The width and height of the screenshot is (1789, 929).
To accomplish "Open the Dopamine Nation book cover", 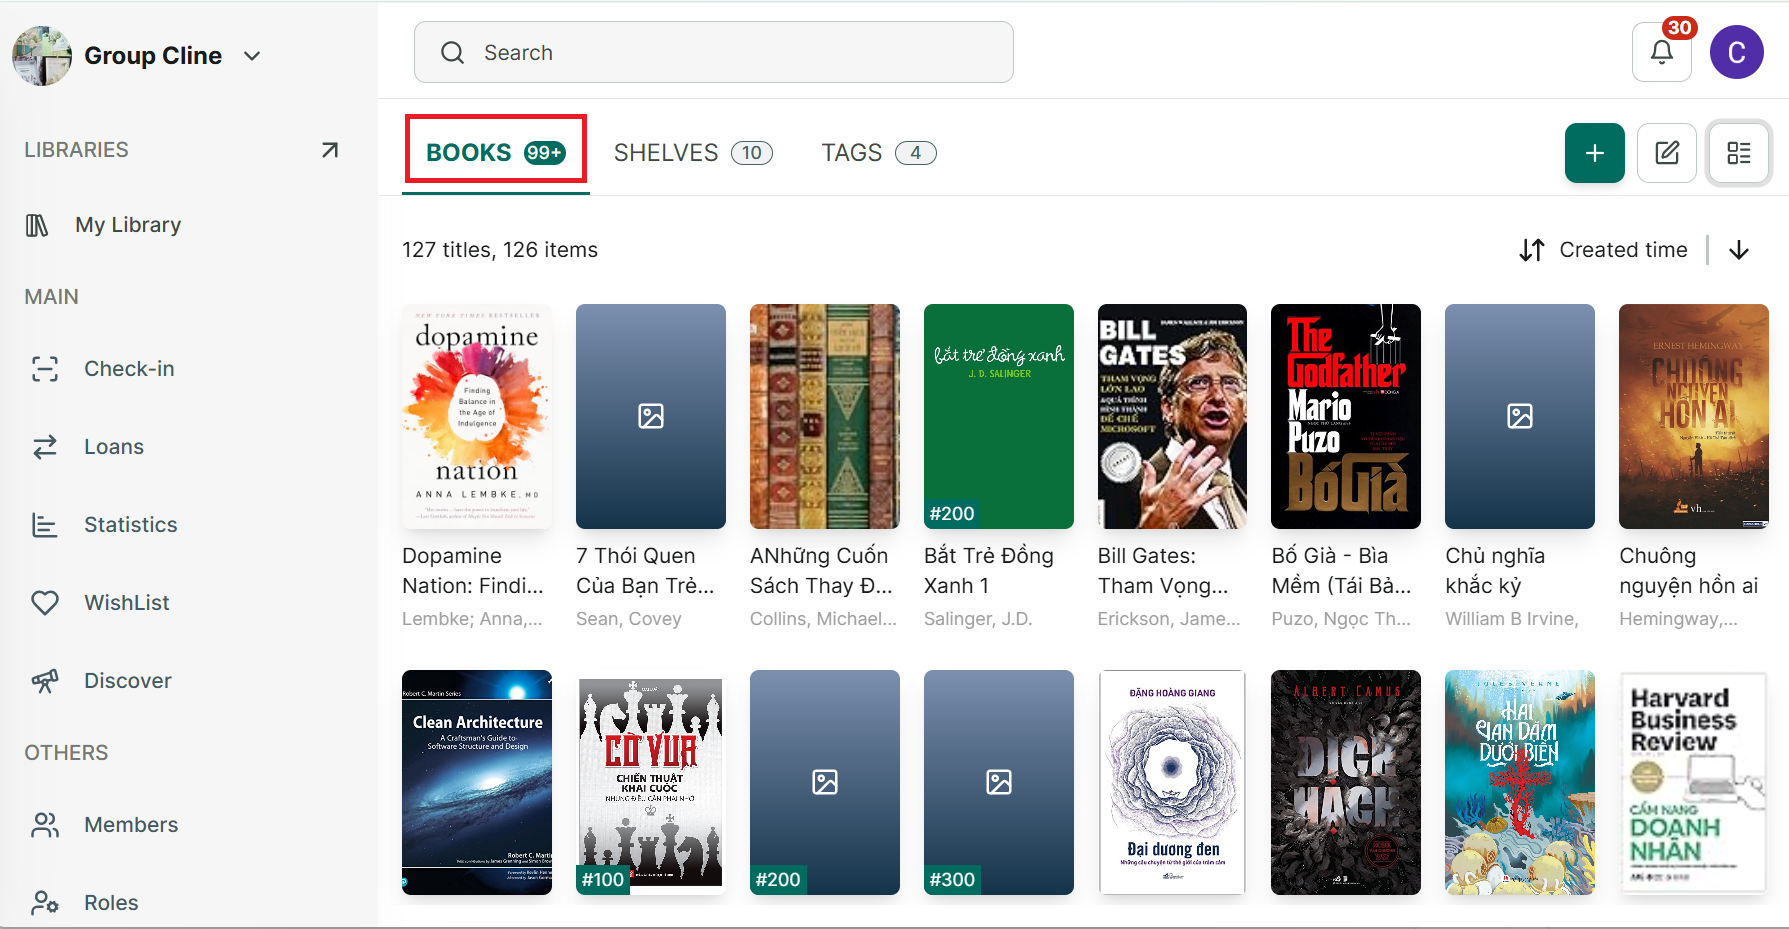I will coord(477,416).
